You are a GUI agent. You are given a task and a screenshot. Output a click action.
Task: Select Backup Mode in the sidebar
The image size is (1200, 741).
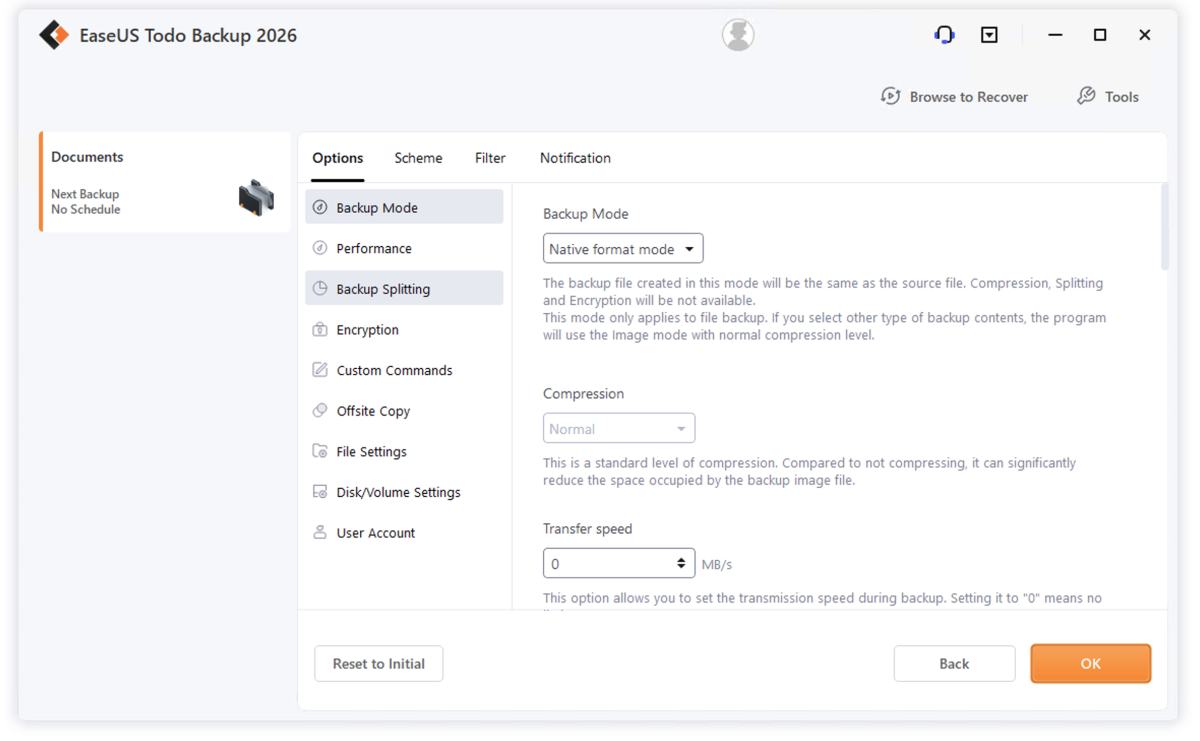click(404, 207)
